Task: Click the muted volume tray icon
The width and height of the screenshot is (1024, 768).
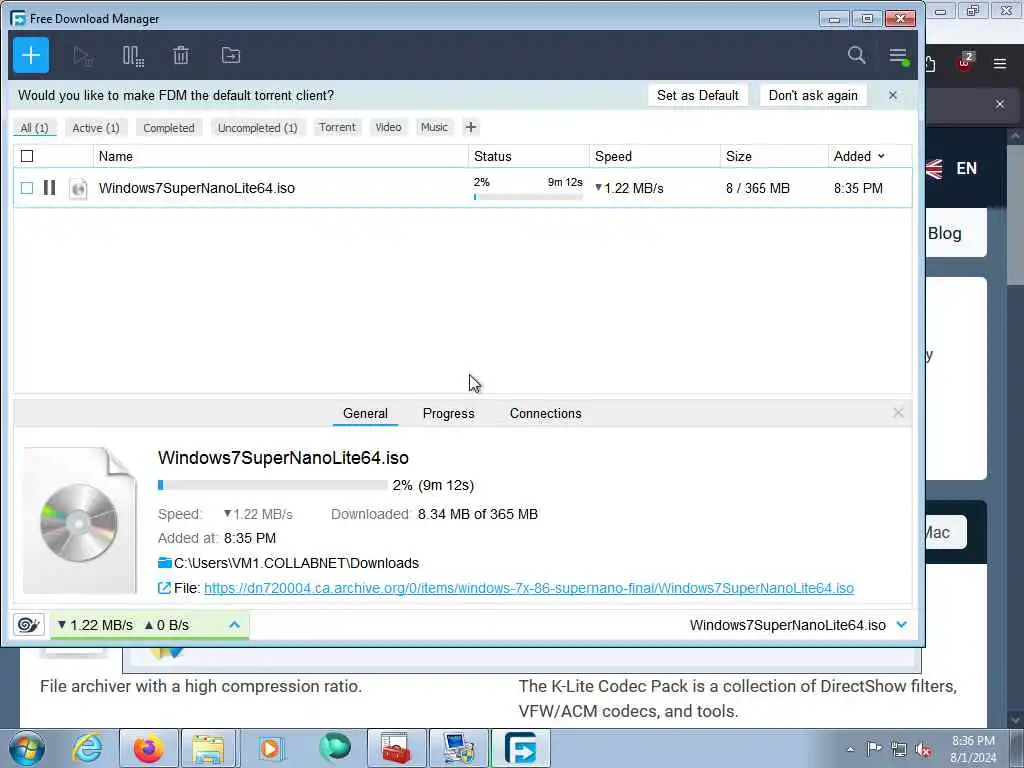Action: (923, 749)
